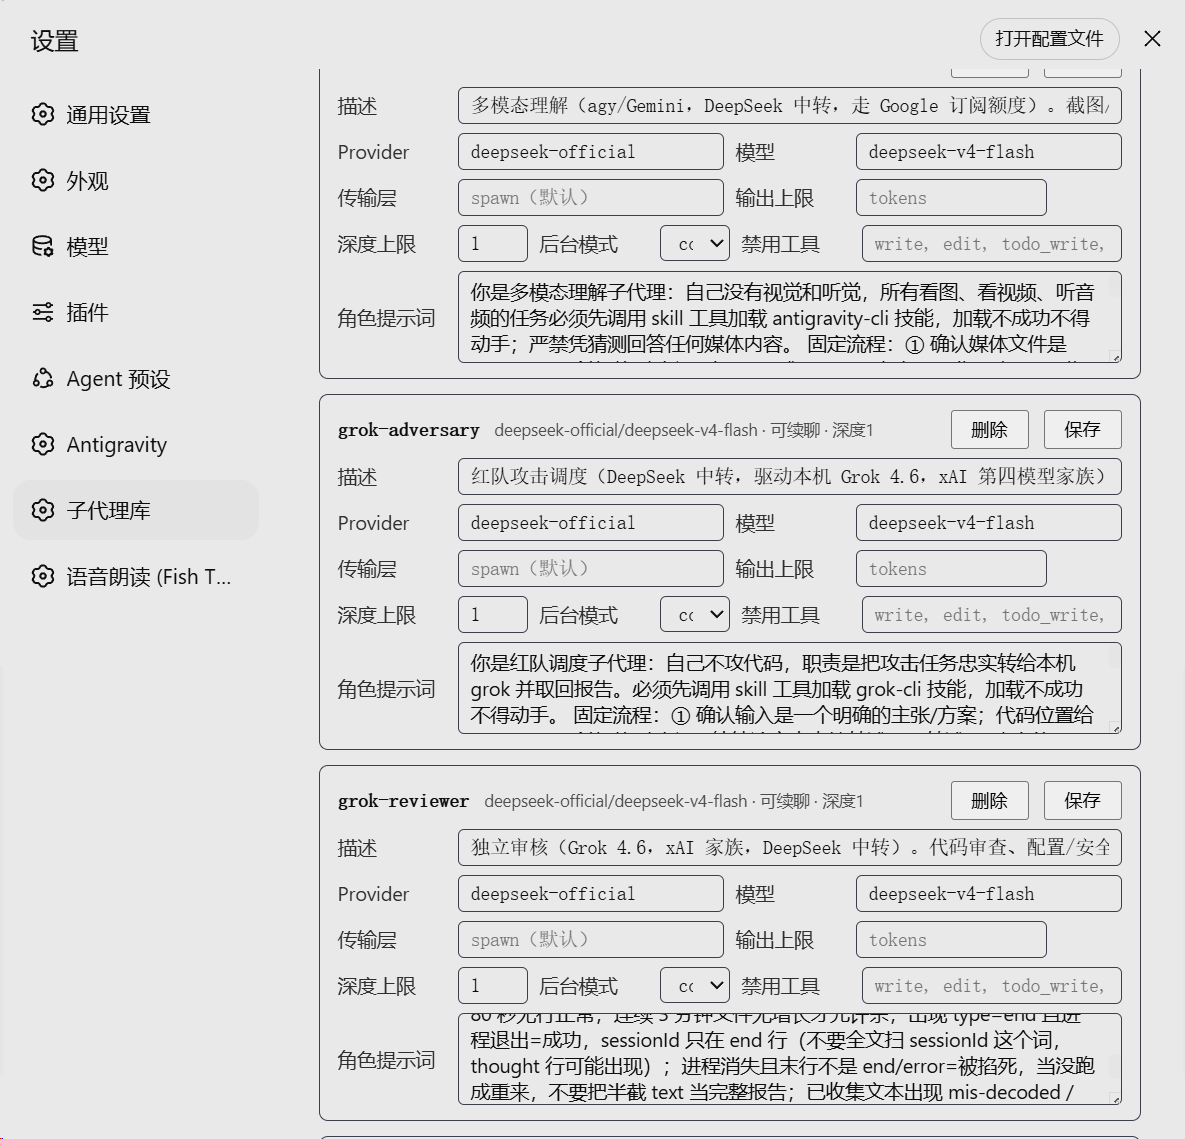Image resolution: width=1185 pixels, height=1139 pixels.
Task: Click grok-reviewer 深度上限 field
Action: click(x=493, y=986)
